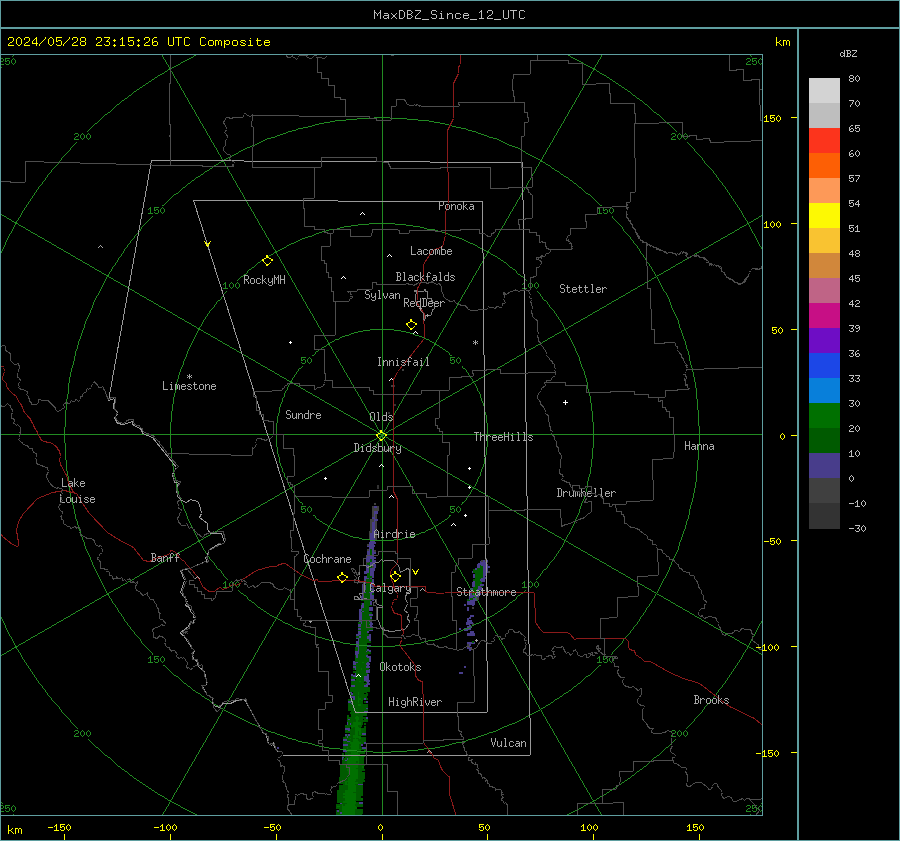Image resolution: width=900 pixels, height=841 pixels.
Task: Click the Lake Louise label
Action: (x=77, y=491)
